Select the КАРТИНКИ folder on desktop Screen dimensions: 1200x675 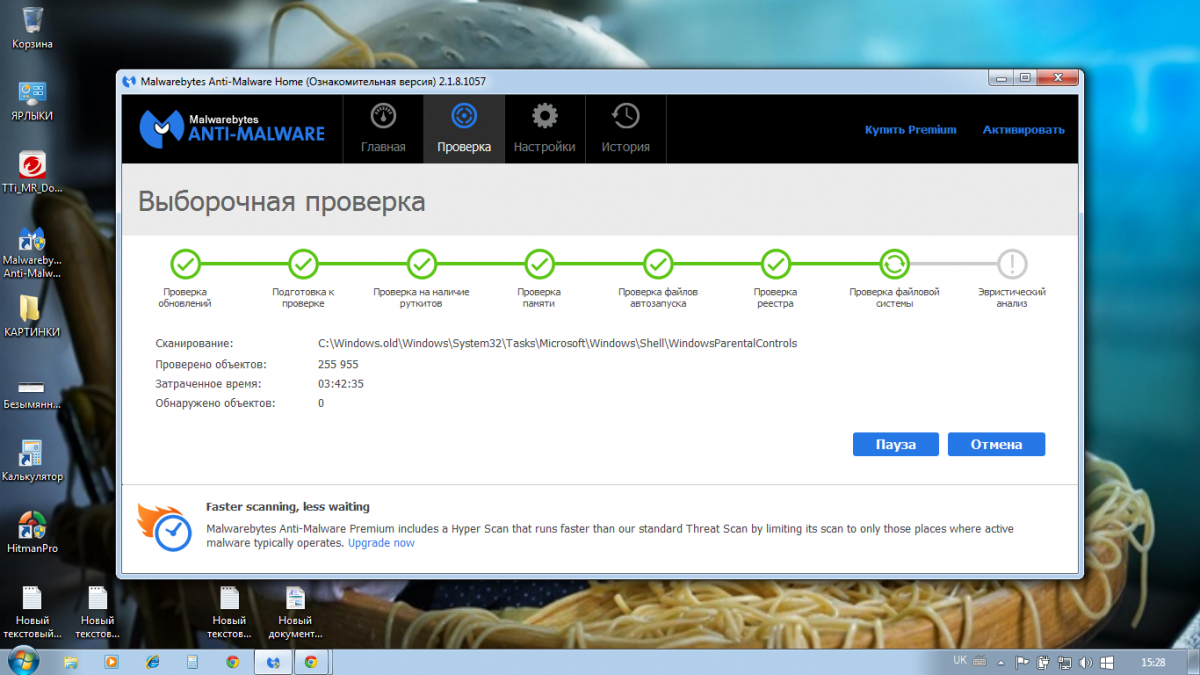pyautogui.click(x=32, y=315)
